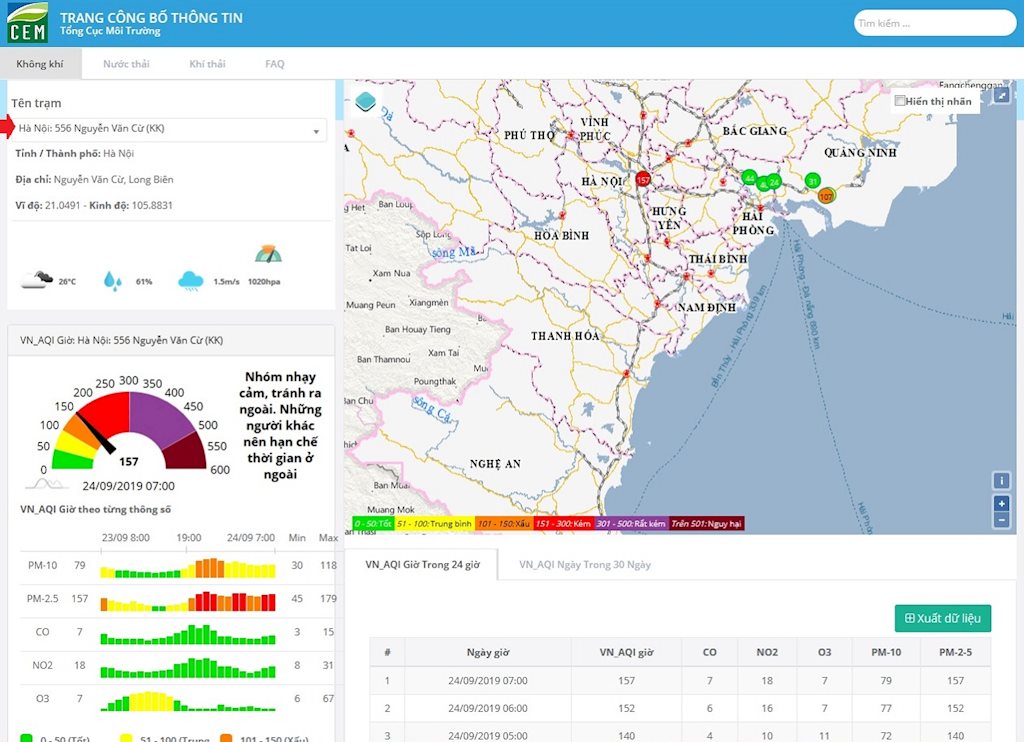Click the green 31 station marker

pyautogui.click(x=813, y=181)
